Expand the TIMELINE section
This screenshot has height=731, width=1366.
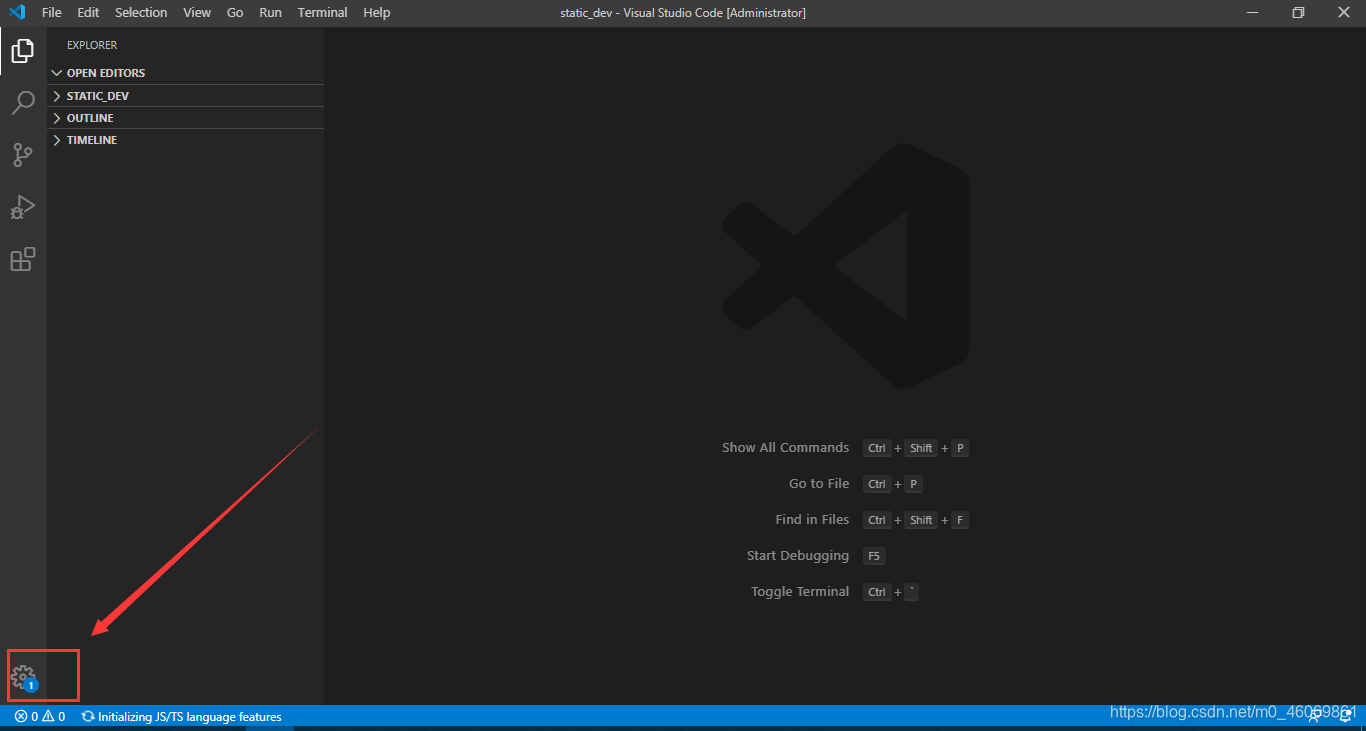pos(186,140)
